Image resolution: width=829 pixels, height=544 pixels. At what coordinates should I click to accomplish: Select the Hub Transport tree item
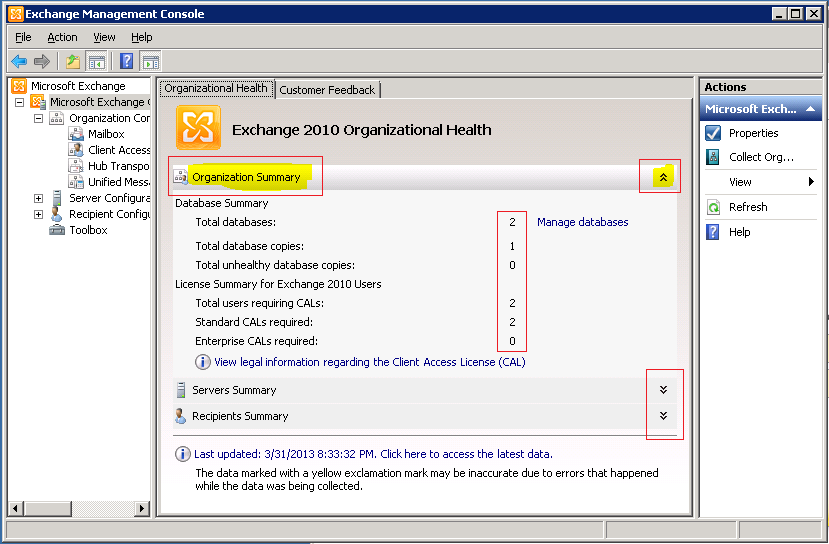[x=118, y=166]
